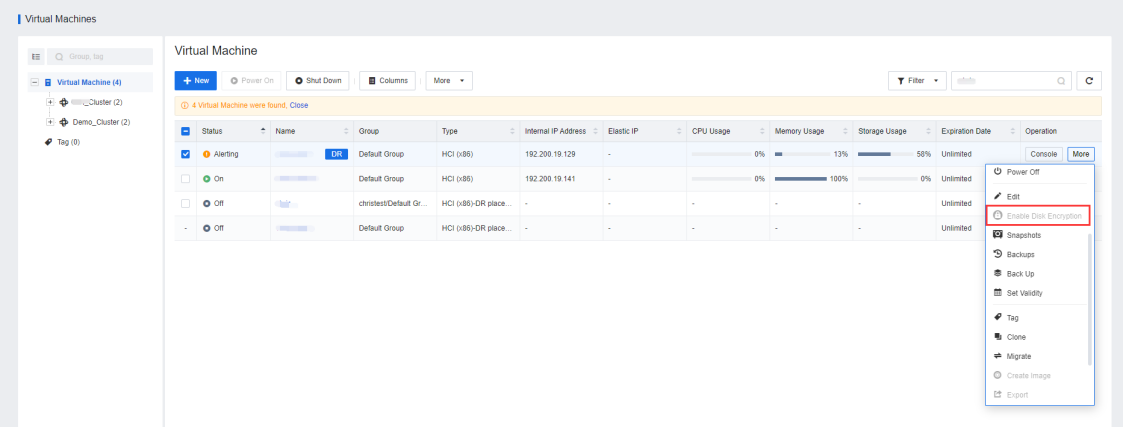1123x427 pixels.
Task: Click the Power On toolbar button
Action: point(251,81)
